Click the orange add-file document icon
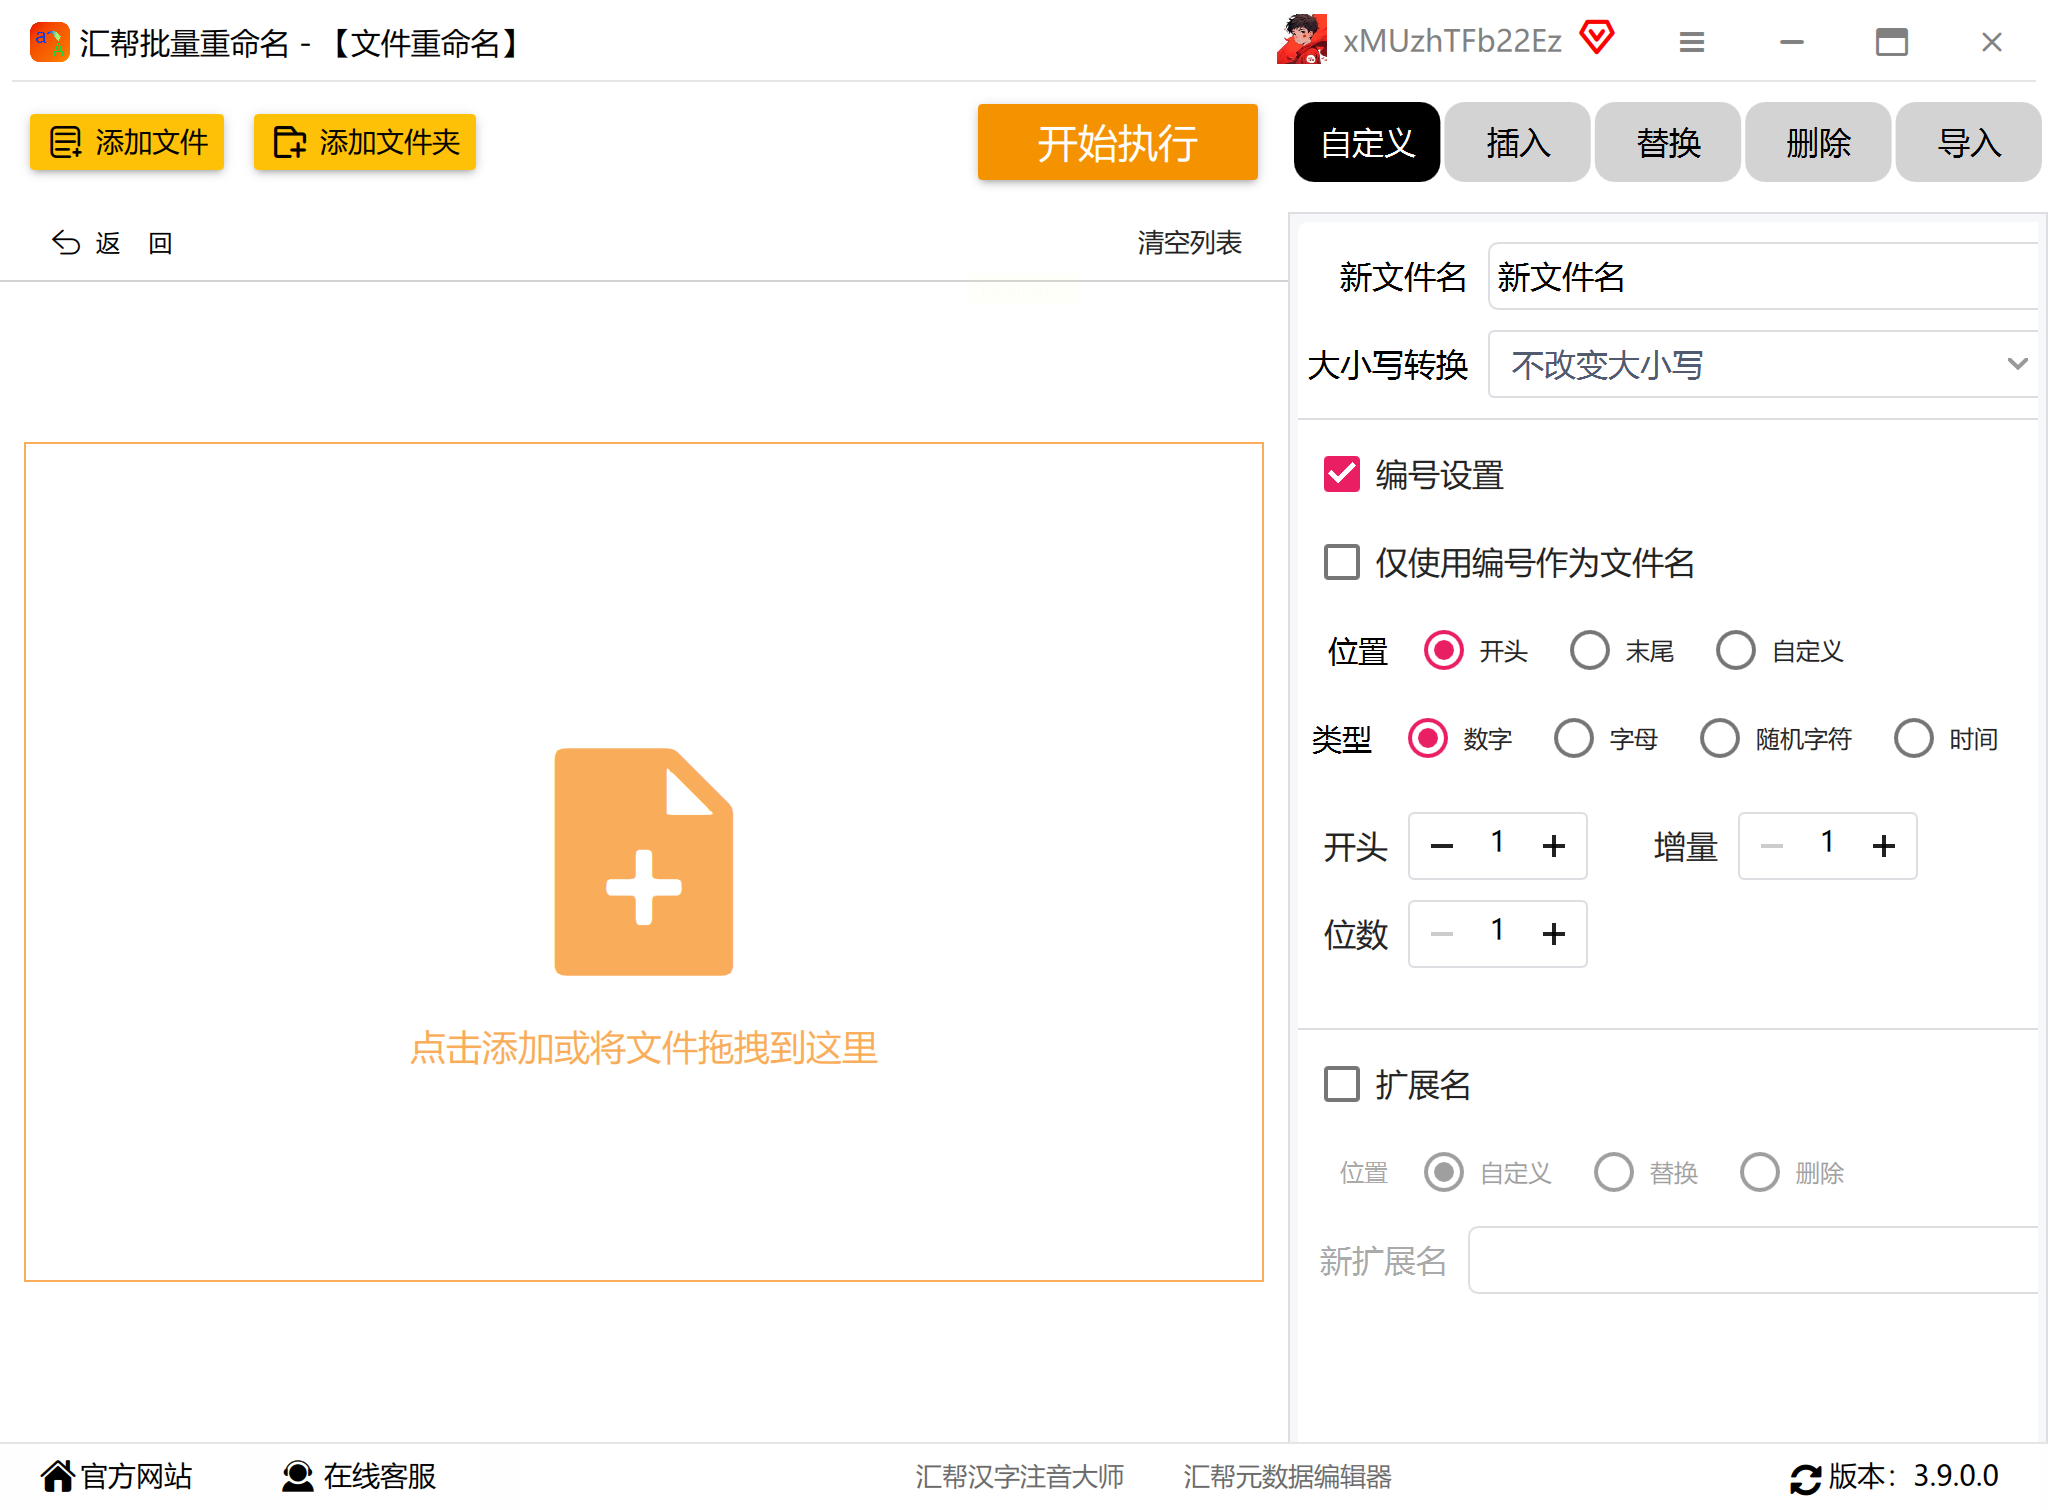The width and height of the screenshot is (2048, 1510). (643, 861)
